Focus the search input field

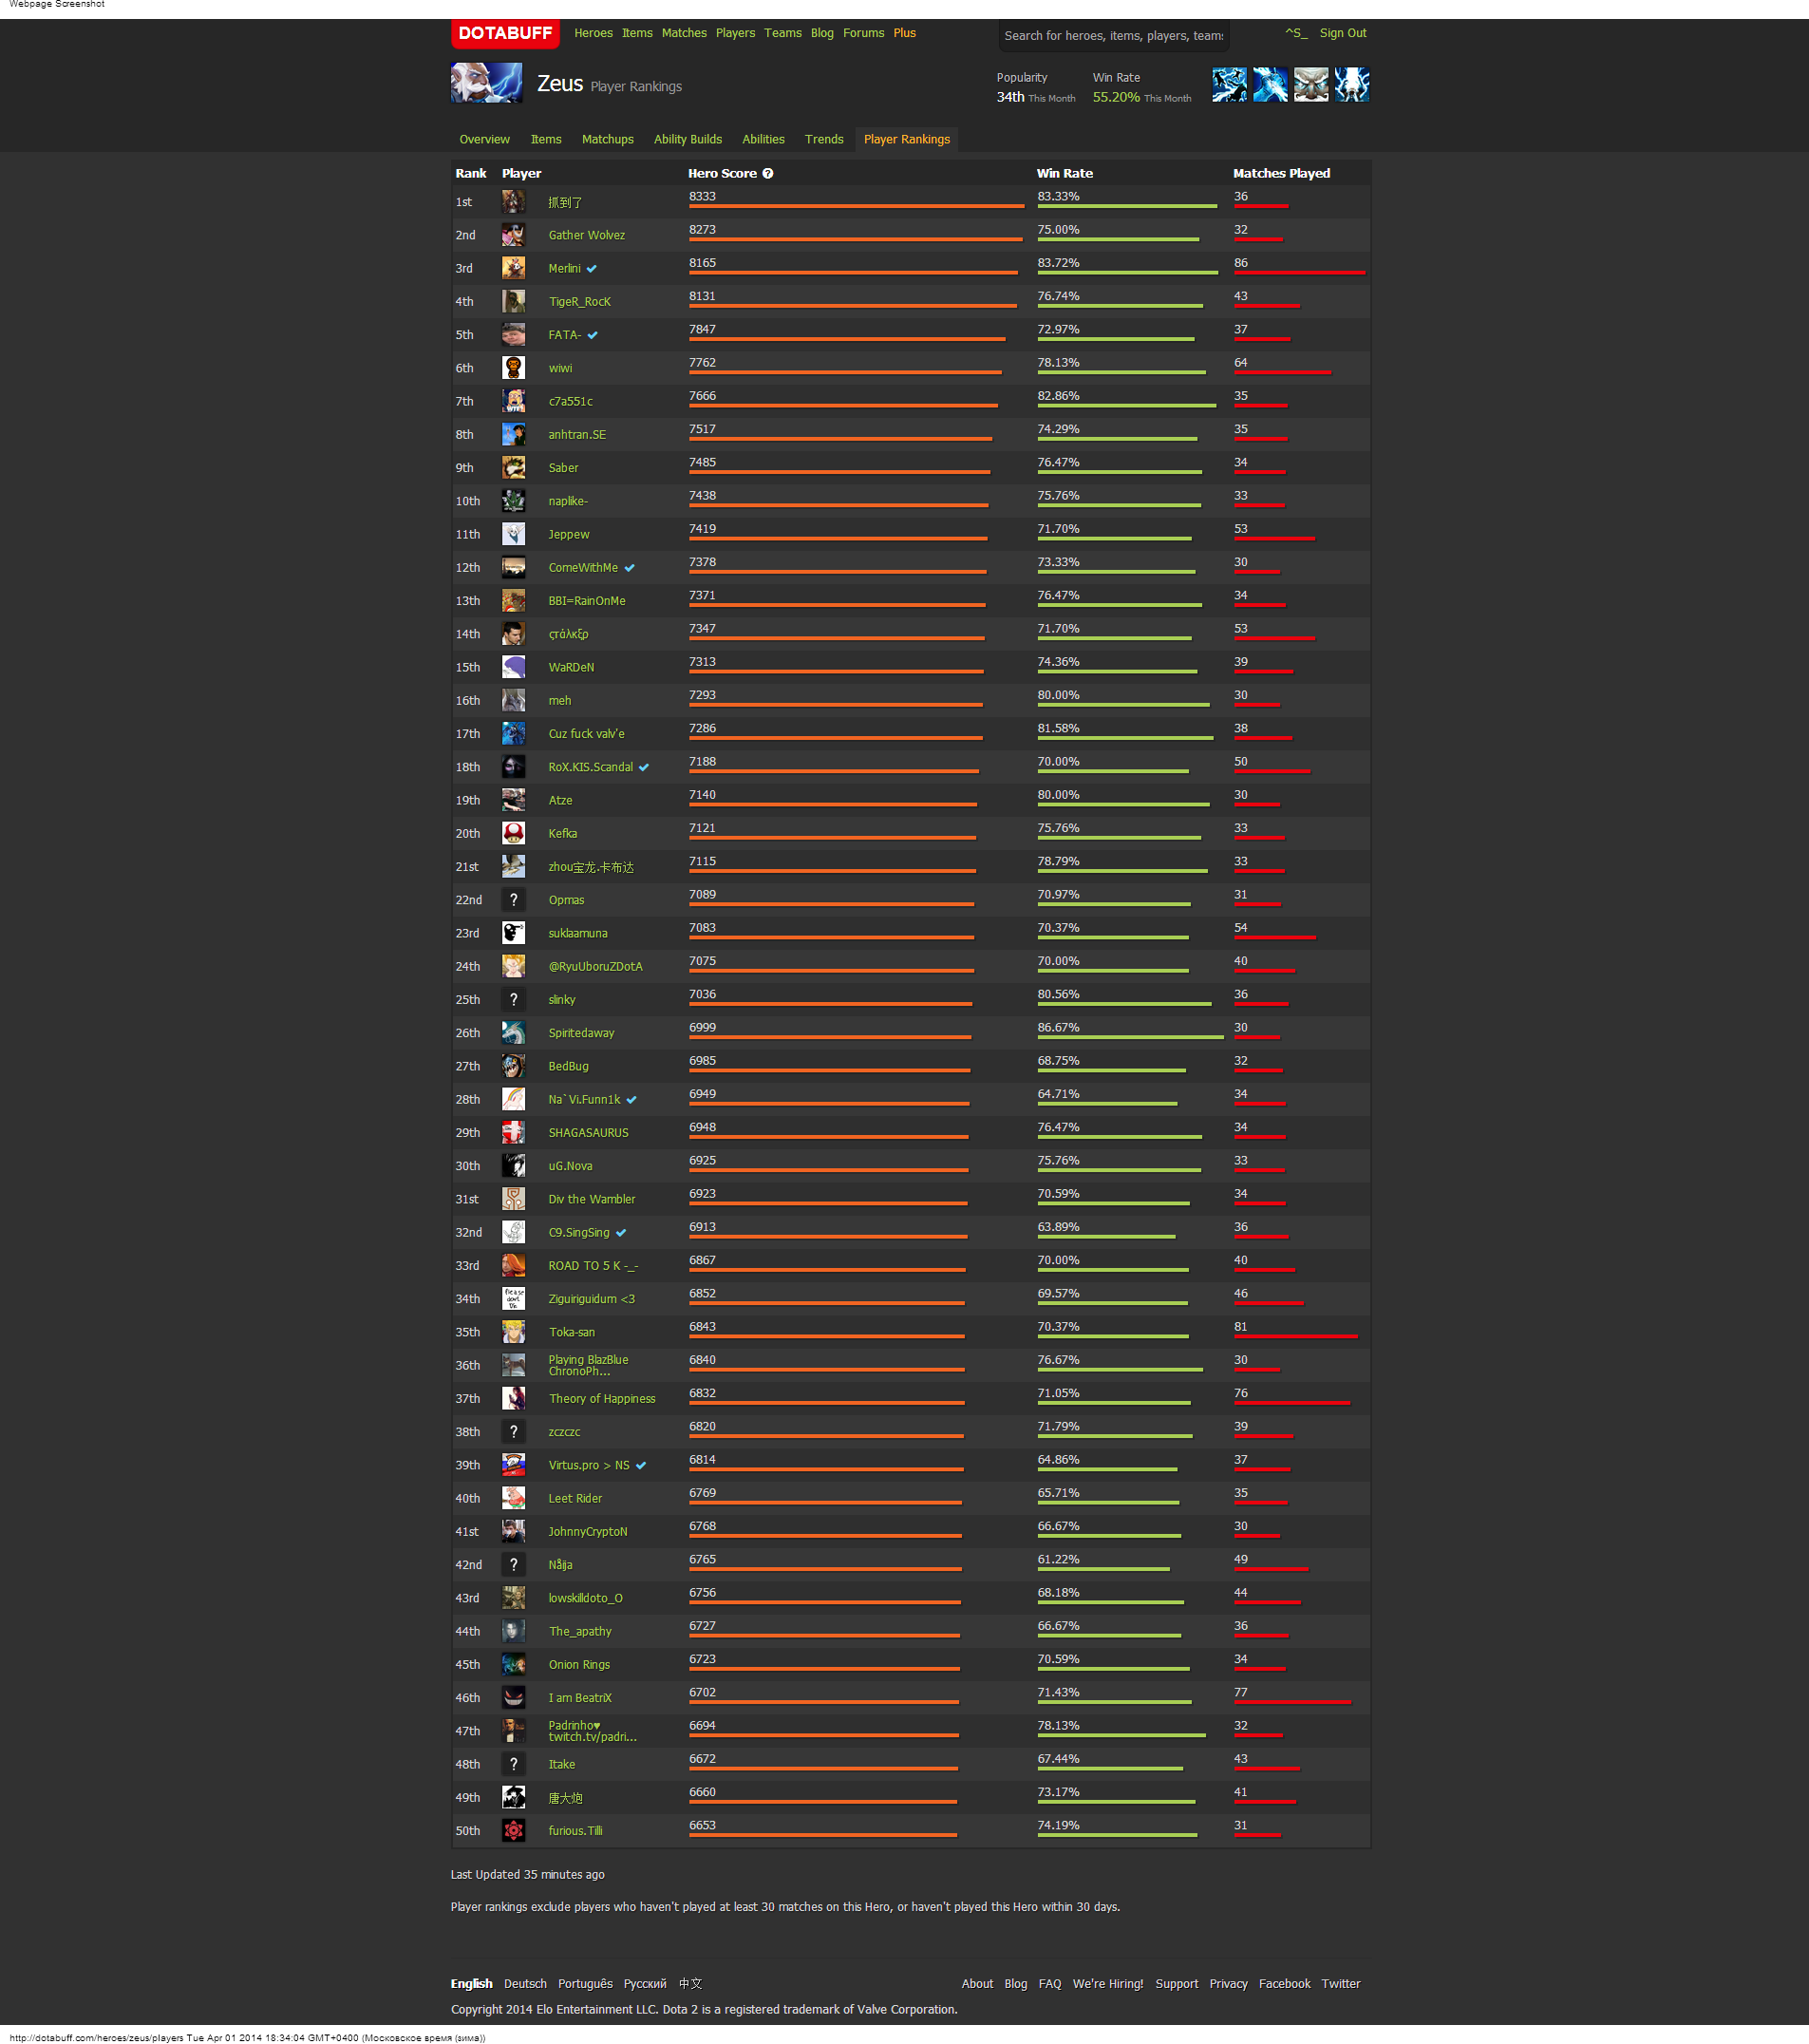1113,36
